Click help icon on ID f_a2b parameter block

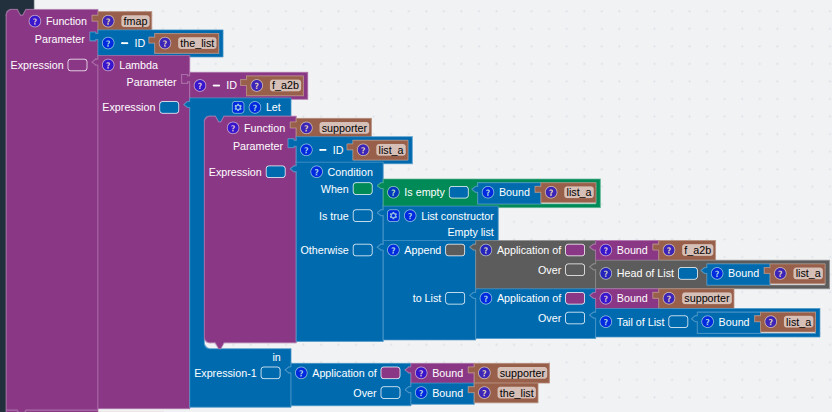coord(200,85)
